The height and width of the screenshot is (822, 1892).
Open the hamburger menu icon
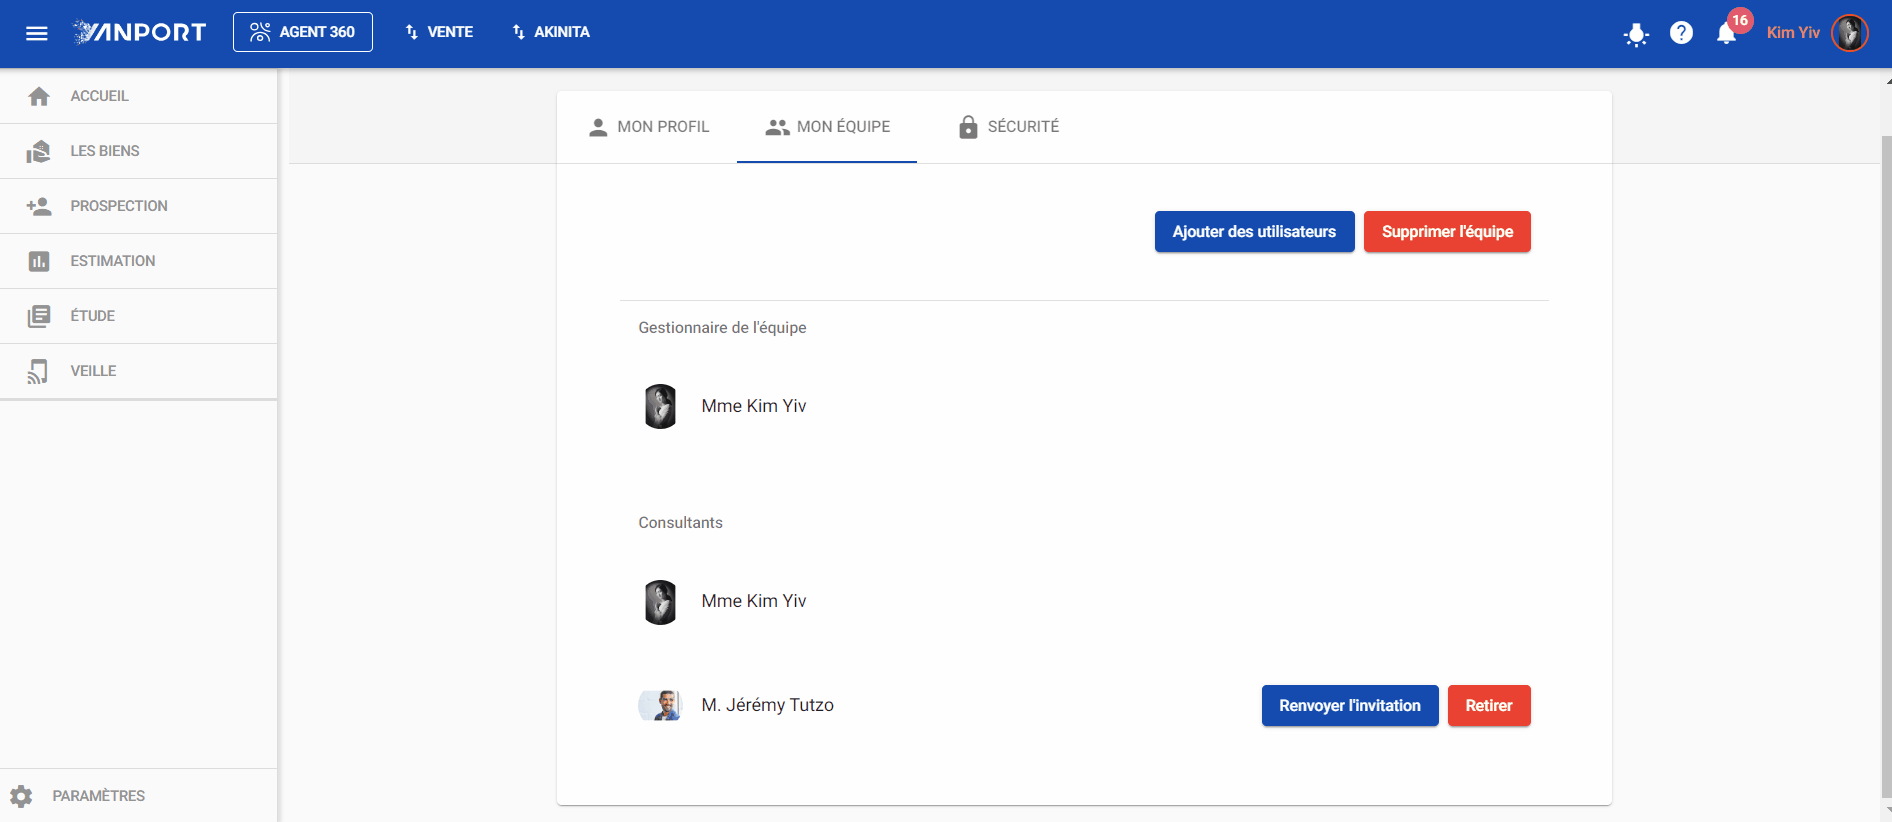click(x=37, y=33)
